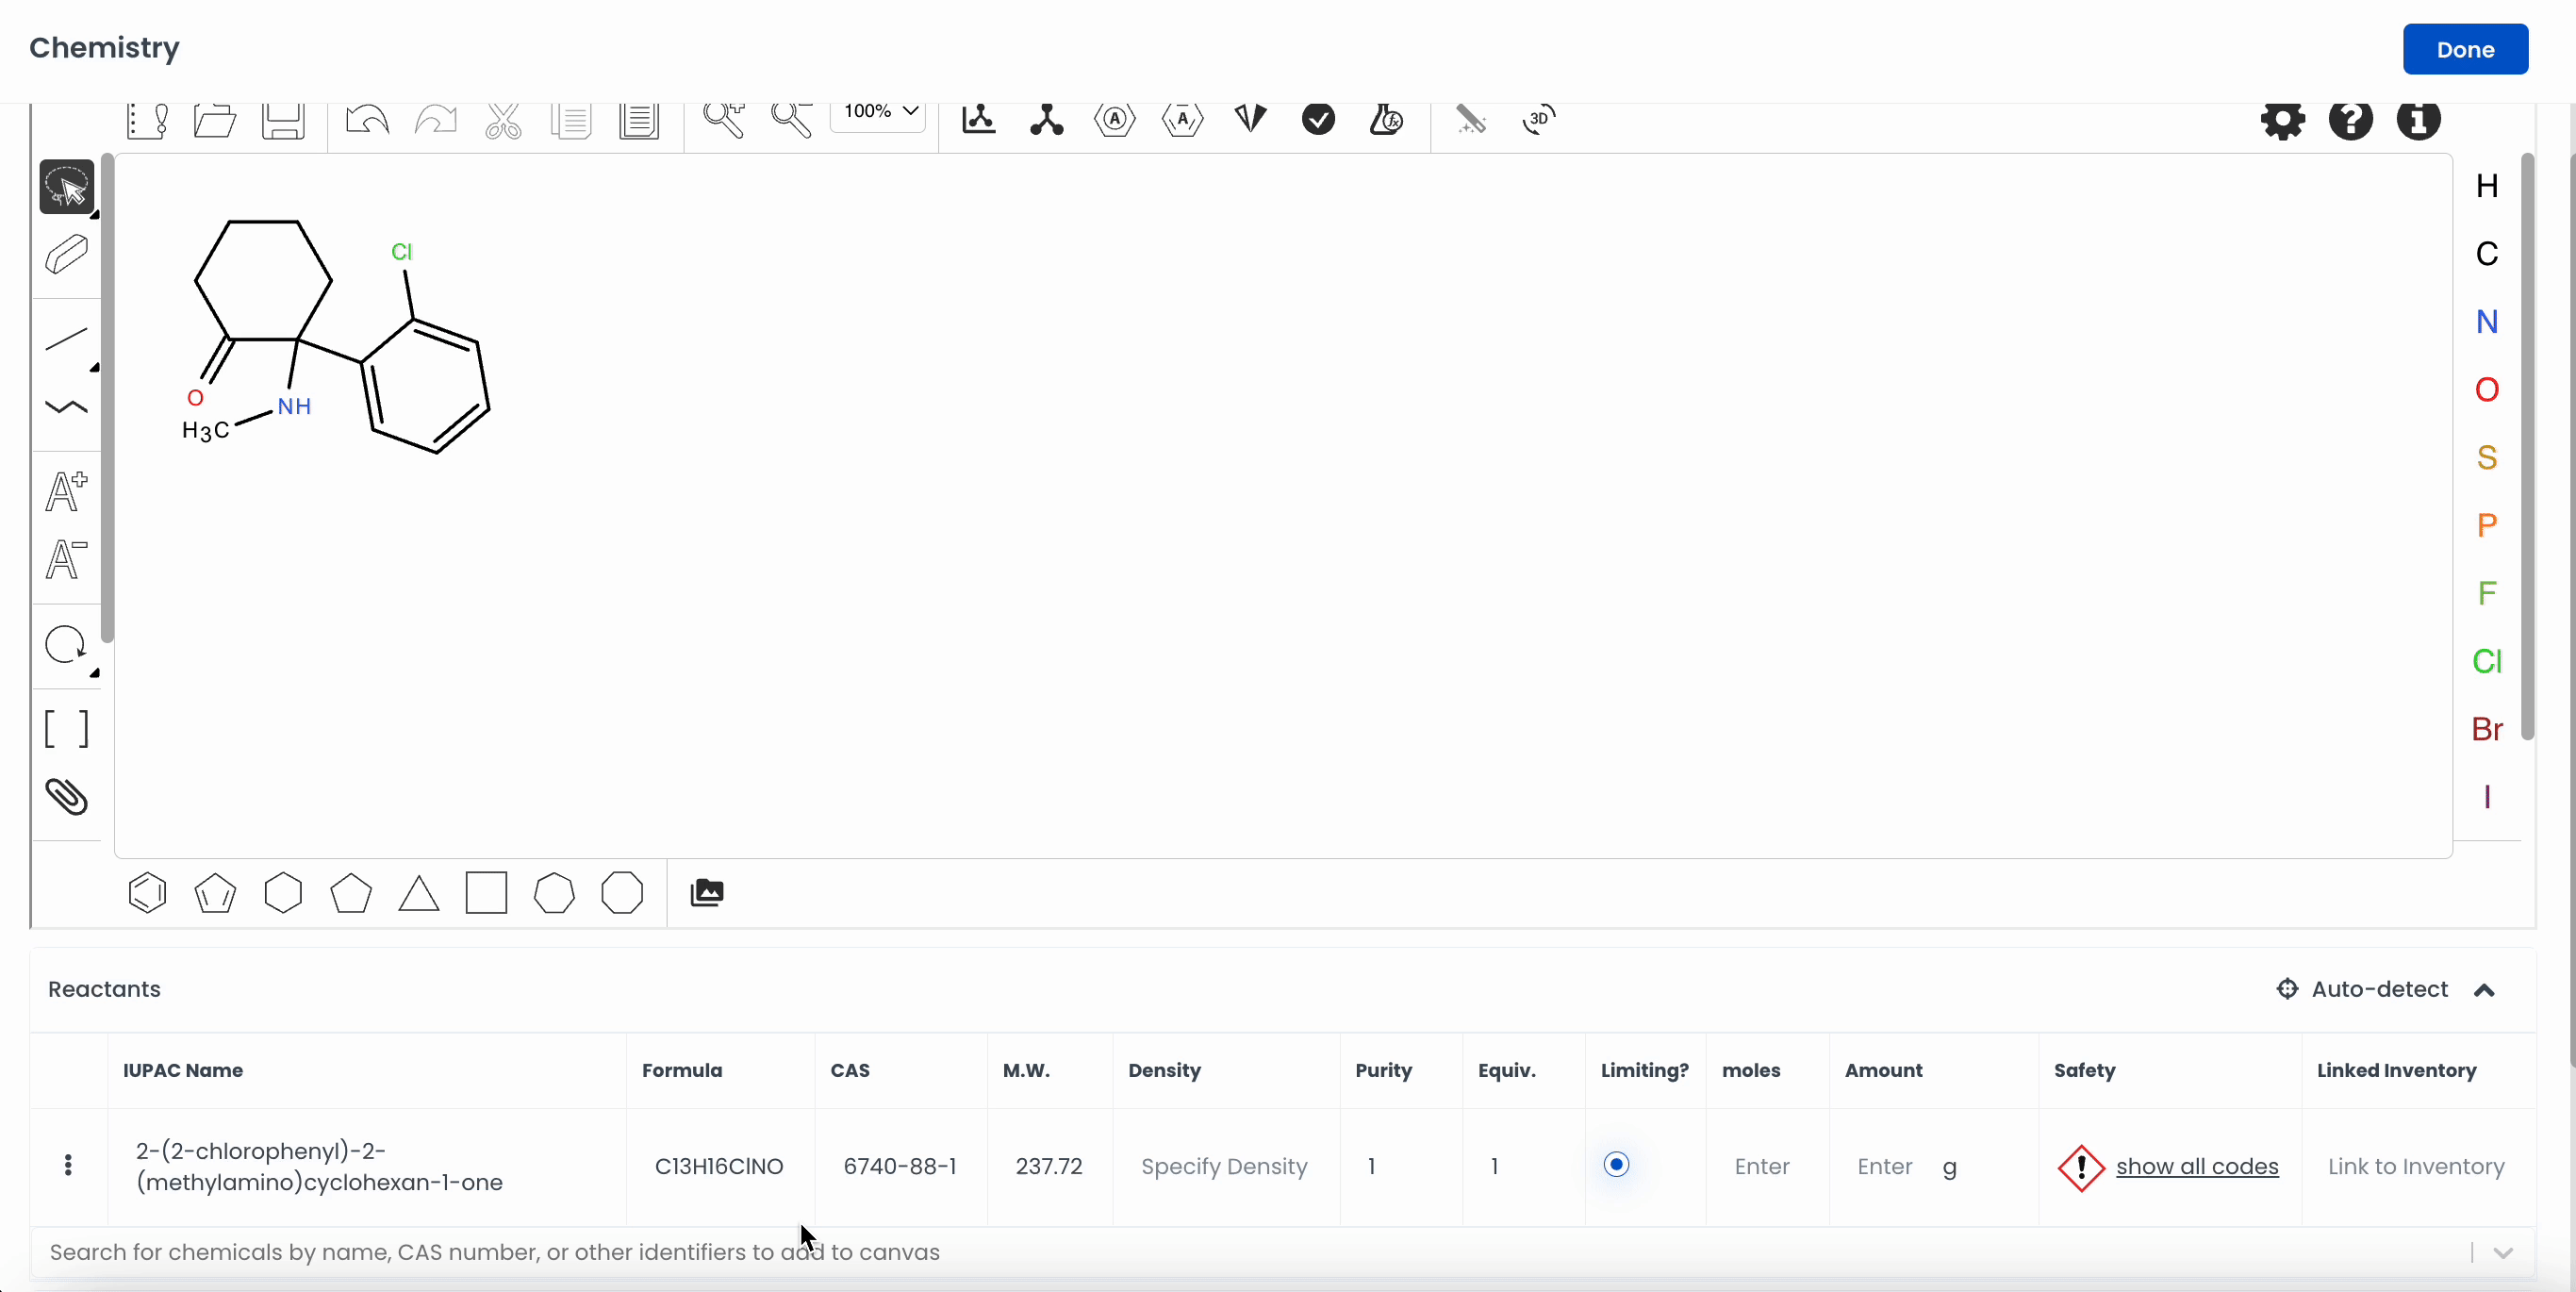2576x1292 pixels.
Task: Pick the Cl element from palette
Action: click(x=2486, y=661)
